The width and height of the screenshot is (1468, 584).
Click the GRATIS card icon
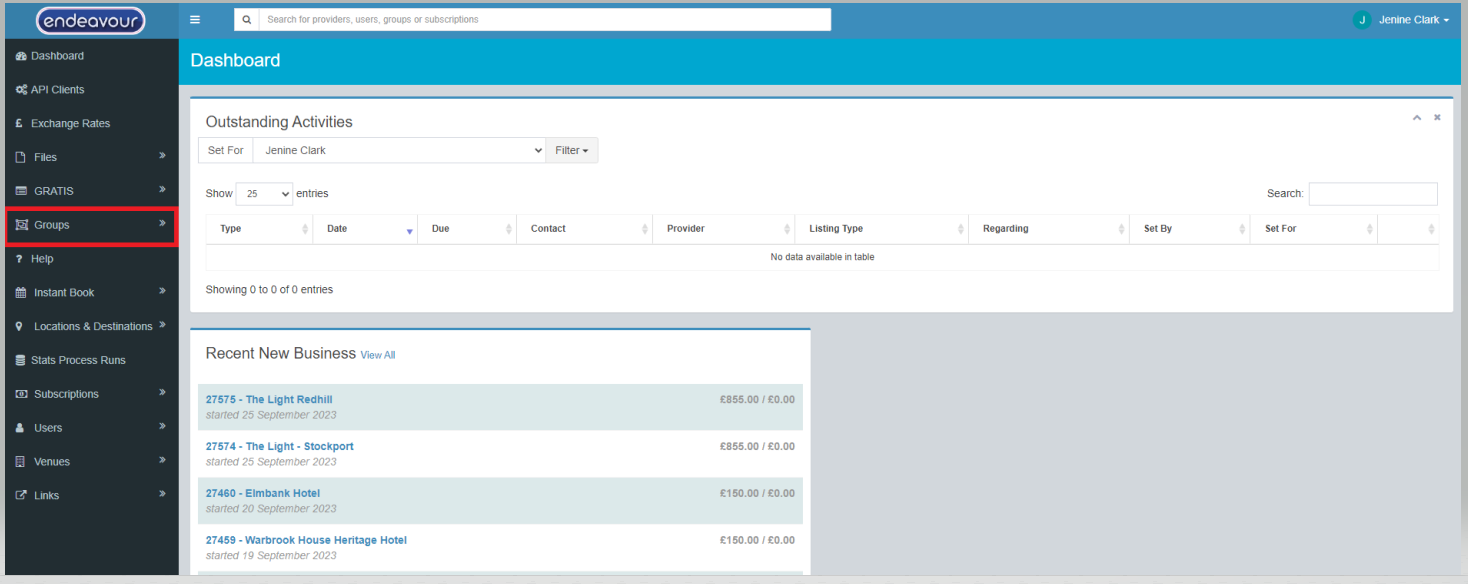(x=21, y=191)
